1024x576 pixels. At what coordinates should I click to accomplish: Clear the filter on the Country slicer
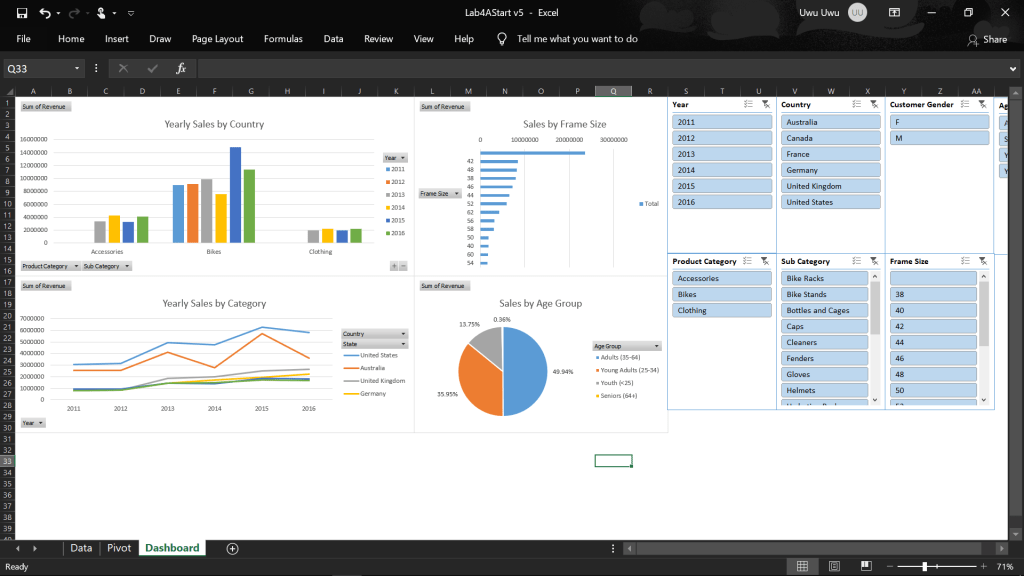(x=873, y=104)
